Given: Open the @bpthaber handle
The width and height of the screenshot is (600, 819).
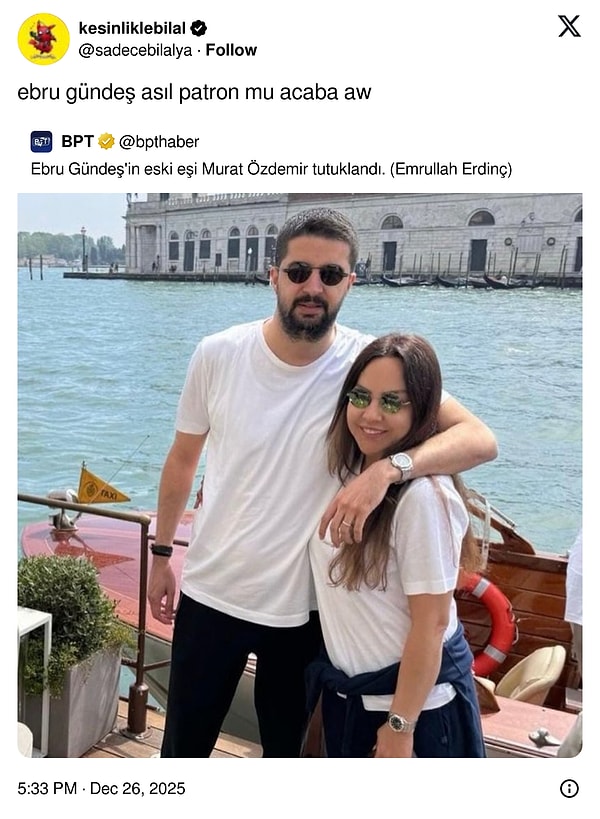Looking at the screenshot, I should pos(159,142).
